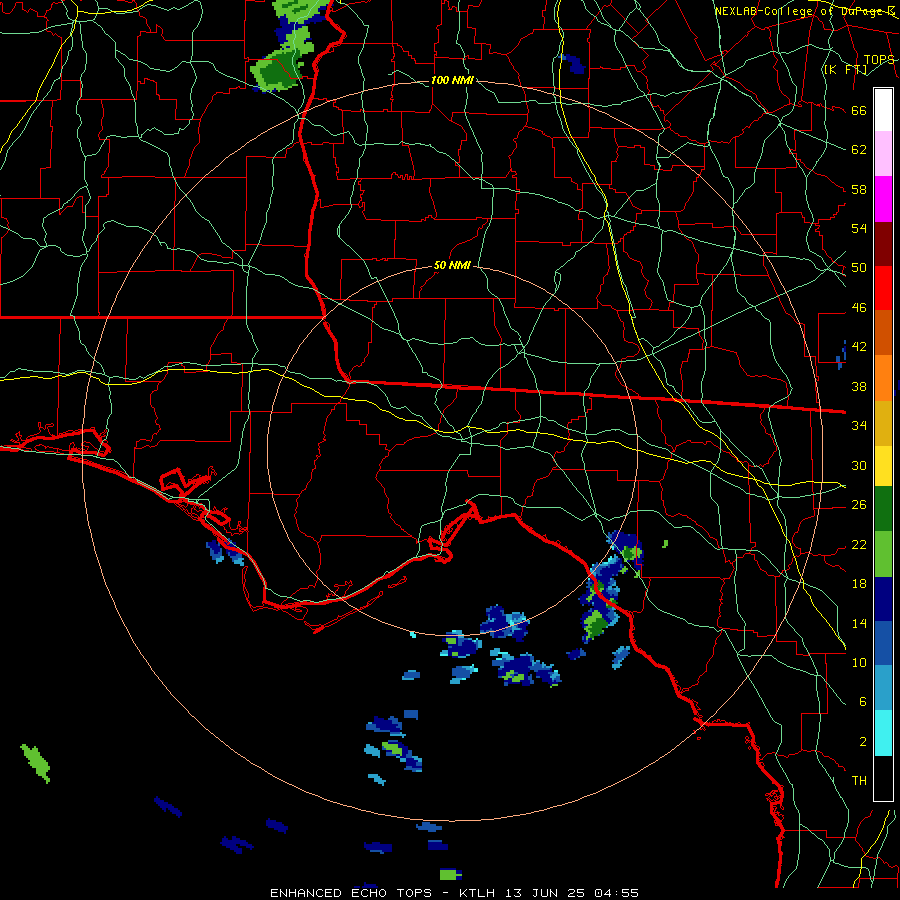Choose the legend value 34
Viewport: 900px width, 900px height.
[x=859, y=425]
